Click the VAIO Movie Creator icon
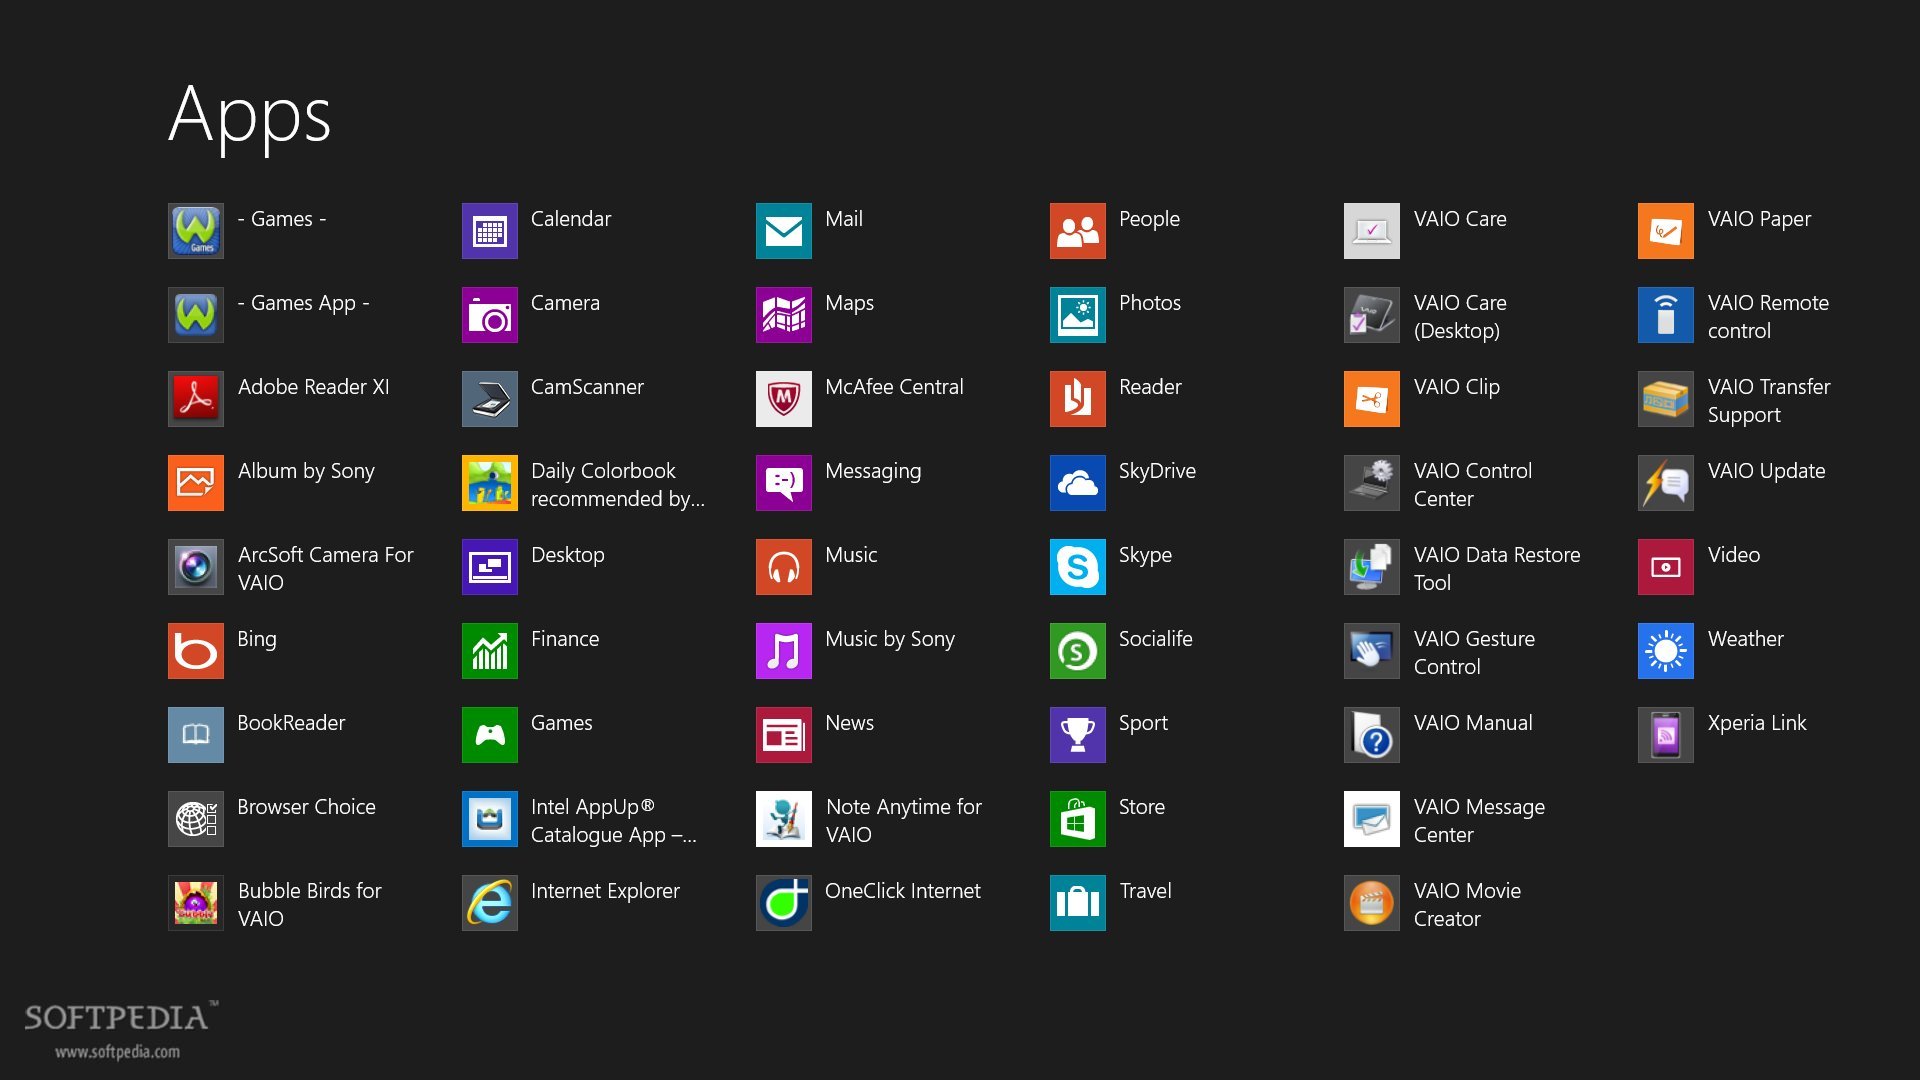Screen dimensions: 1920x1080 point(1372,903)
